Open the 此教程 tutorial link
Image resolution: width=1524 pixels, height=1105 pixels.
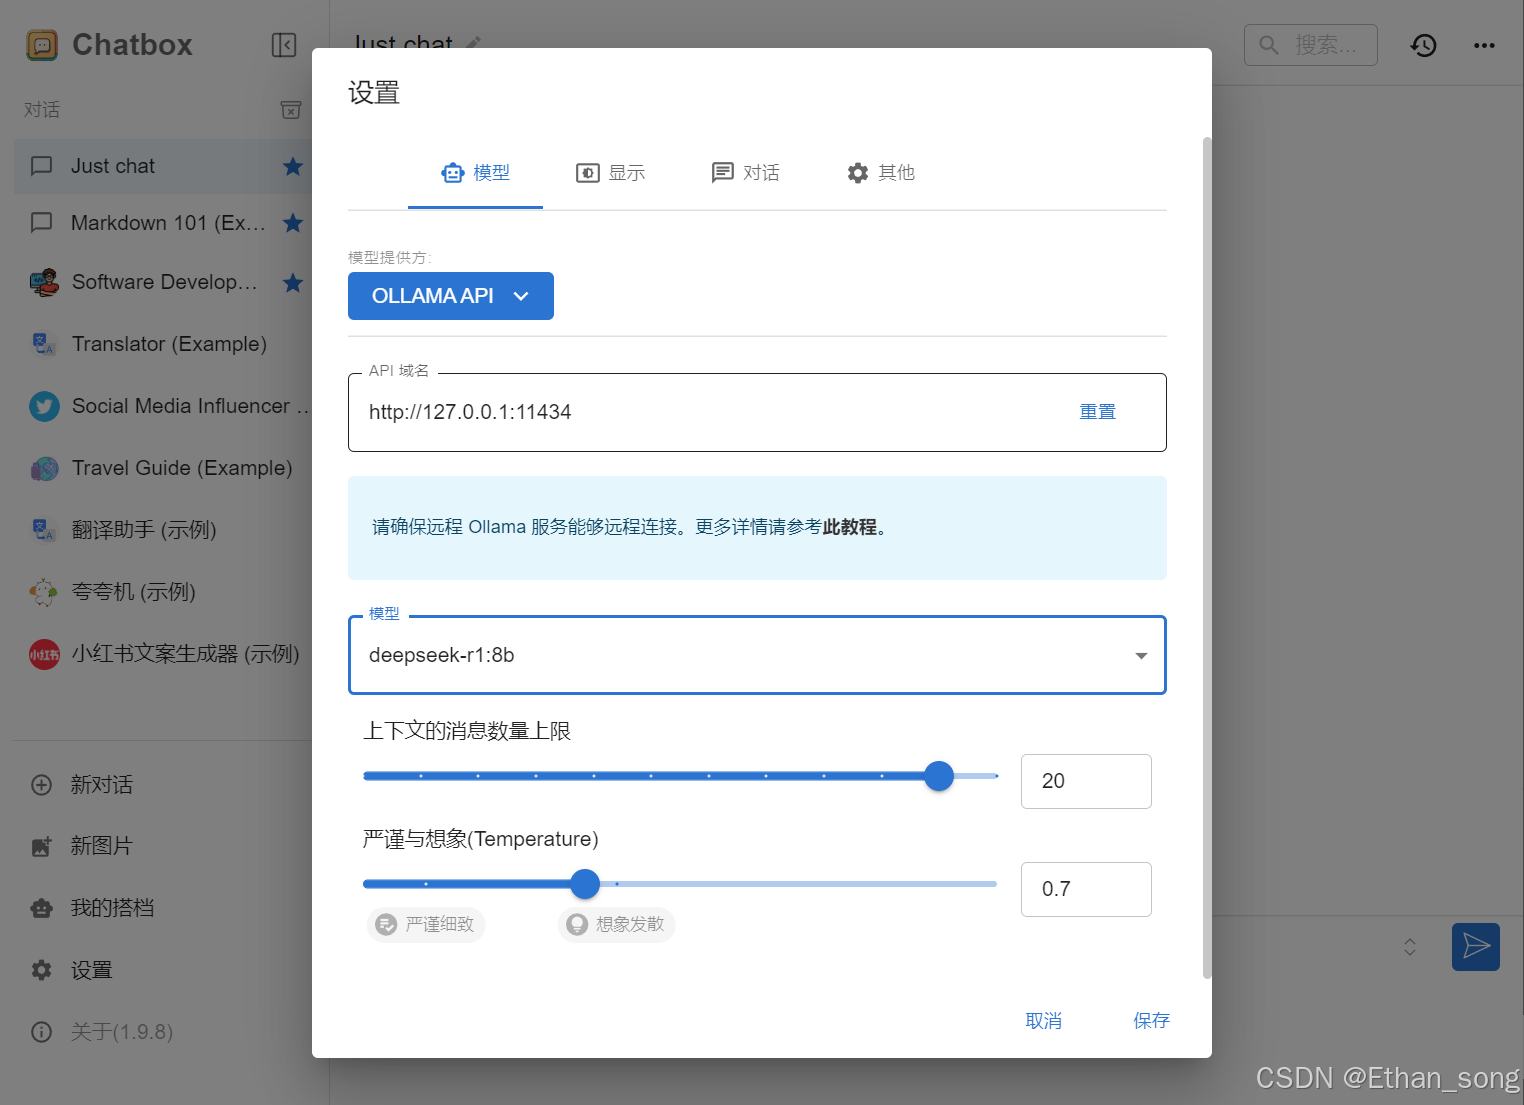(x=849, y=527)
